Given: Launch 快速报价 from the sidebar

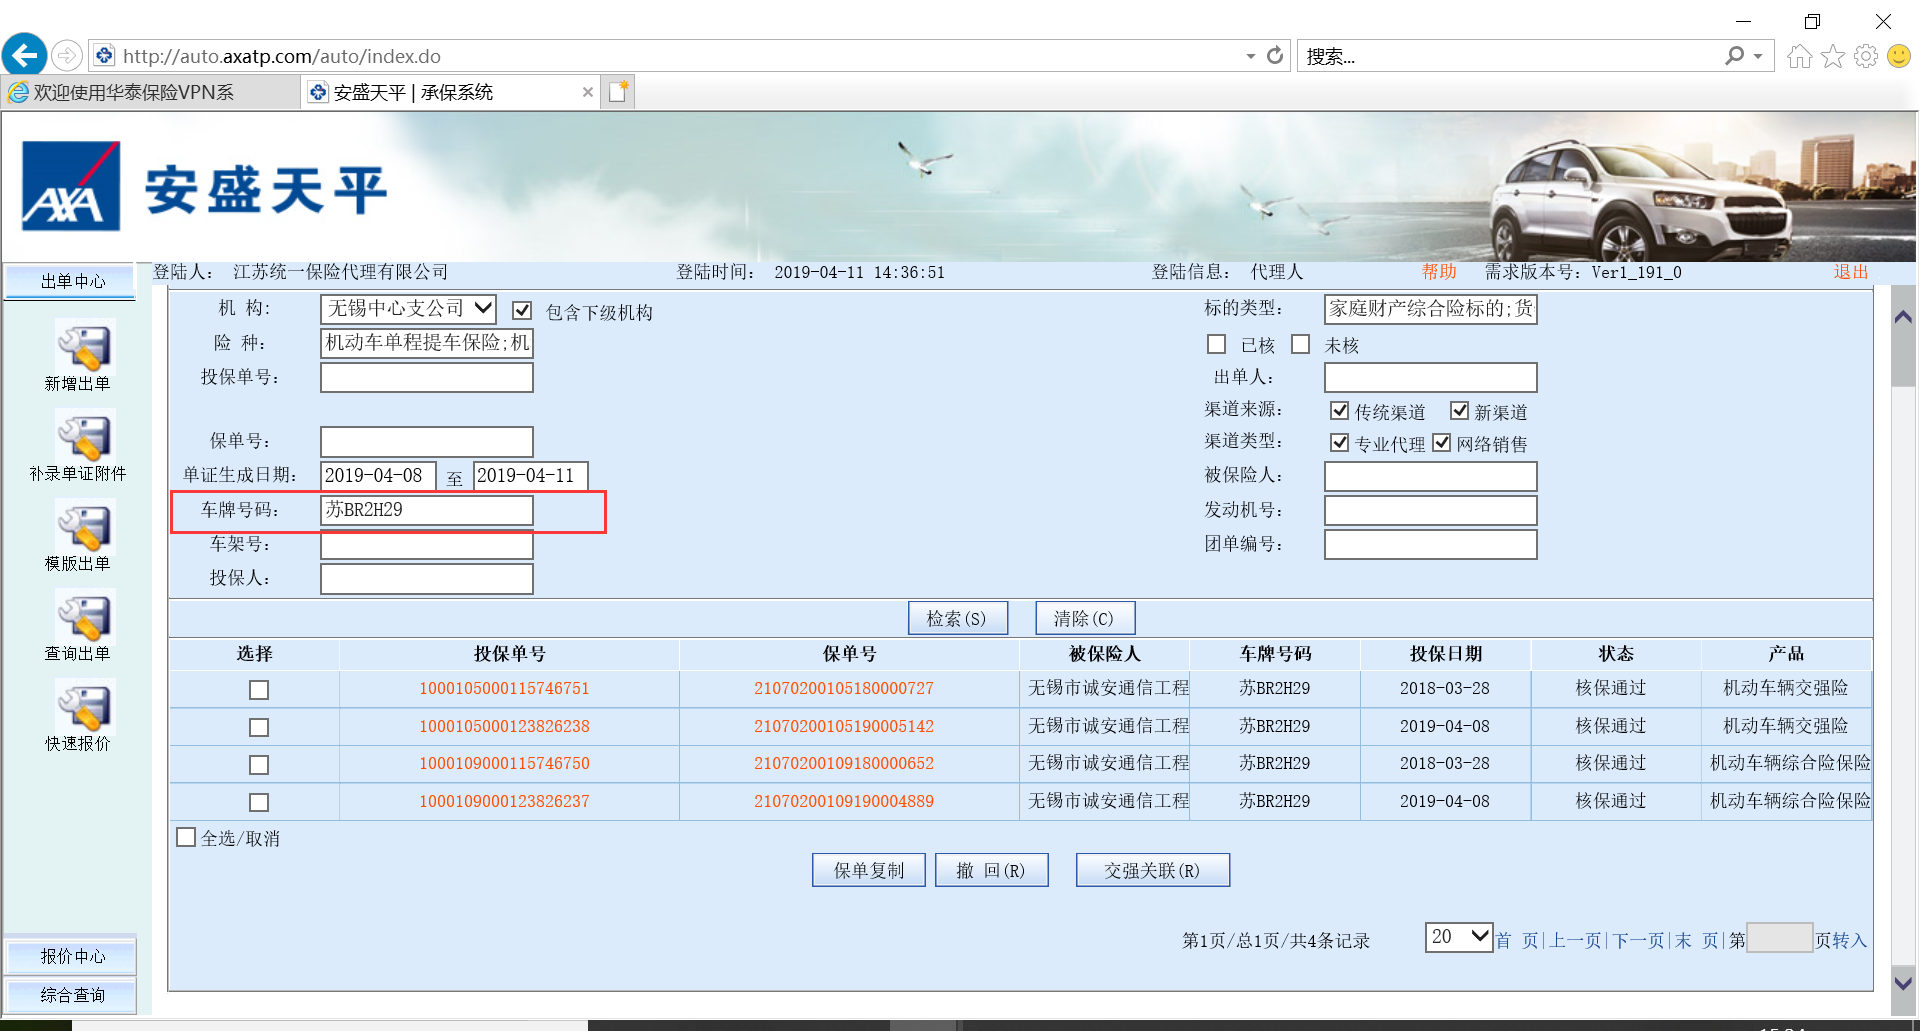Looking at the screenshot, I should 84,707.
